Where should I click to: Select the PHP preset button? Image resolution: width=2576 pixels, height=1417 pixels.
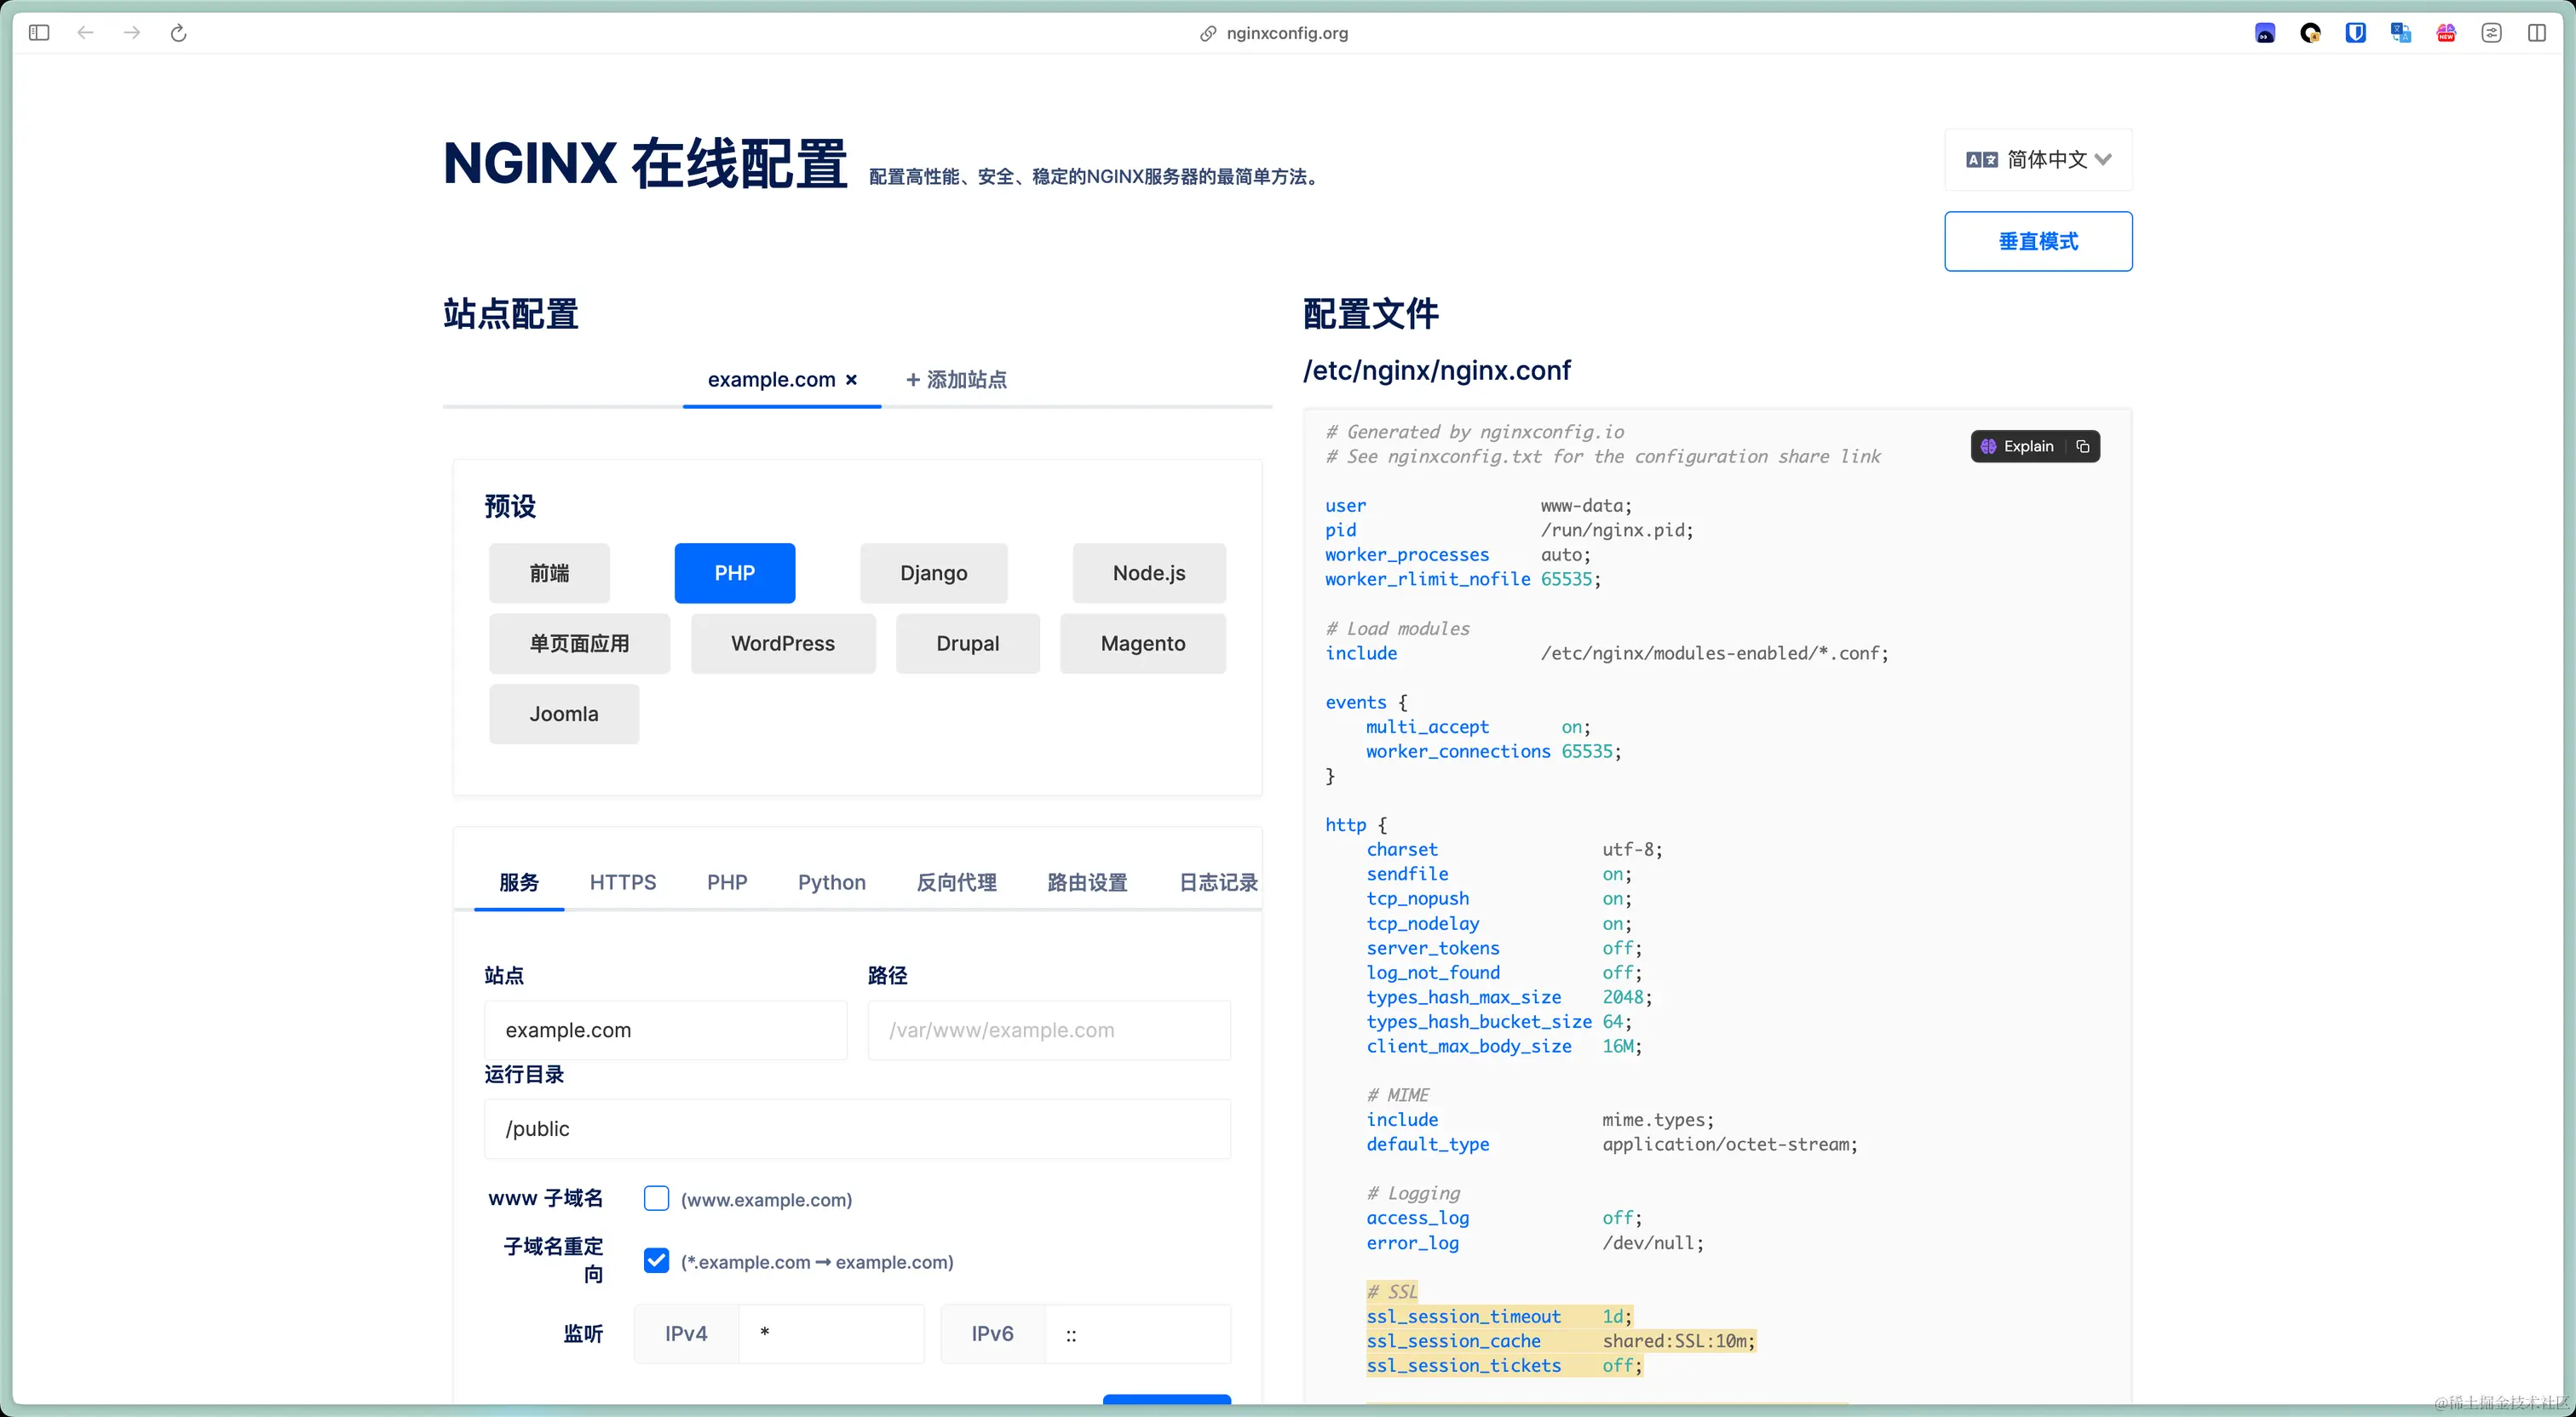(x=735, y=573)
